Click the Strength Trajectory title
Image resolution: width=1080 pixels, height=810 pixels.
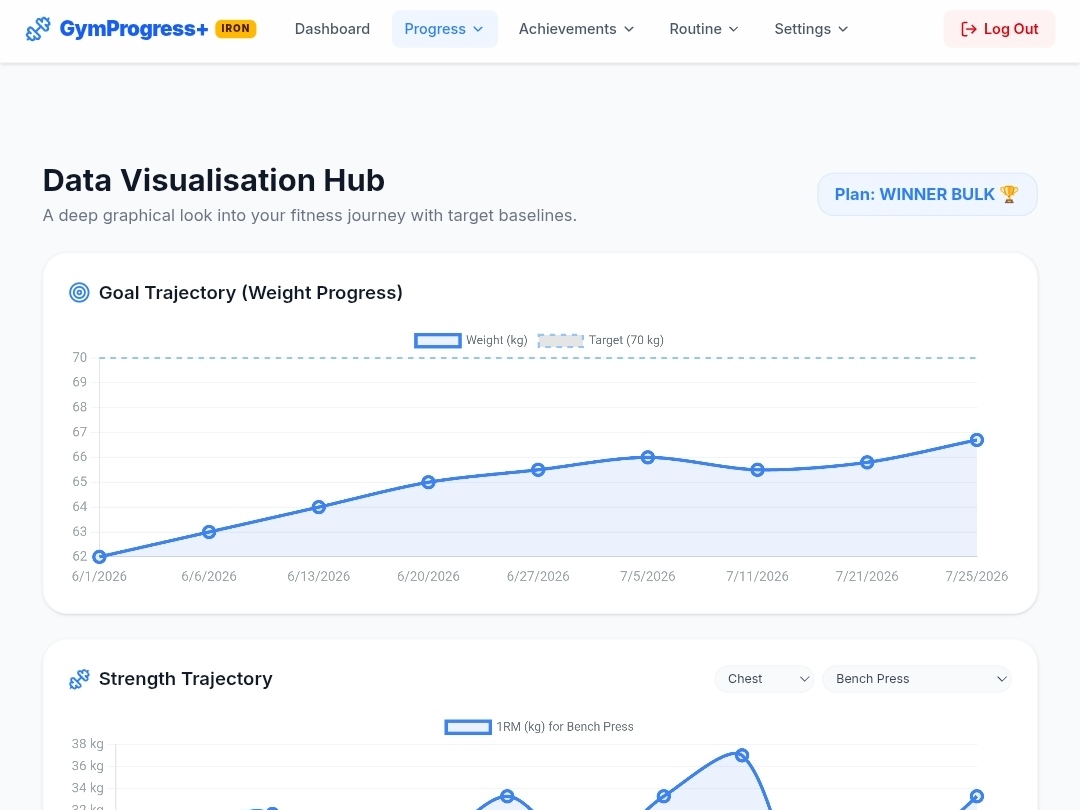point(186,679)
